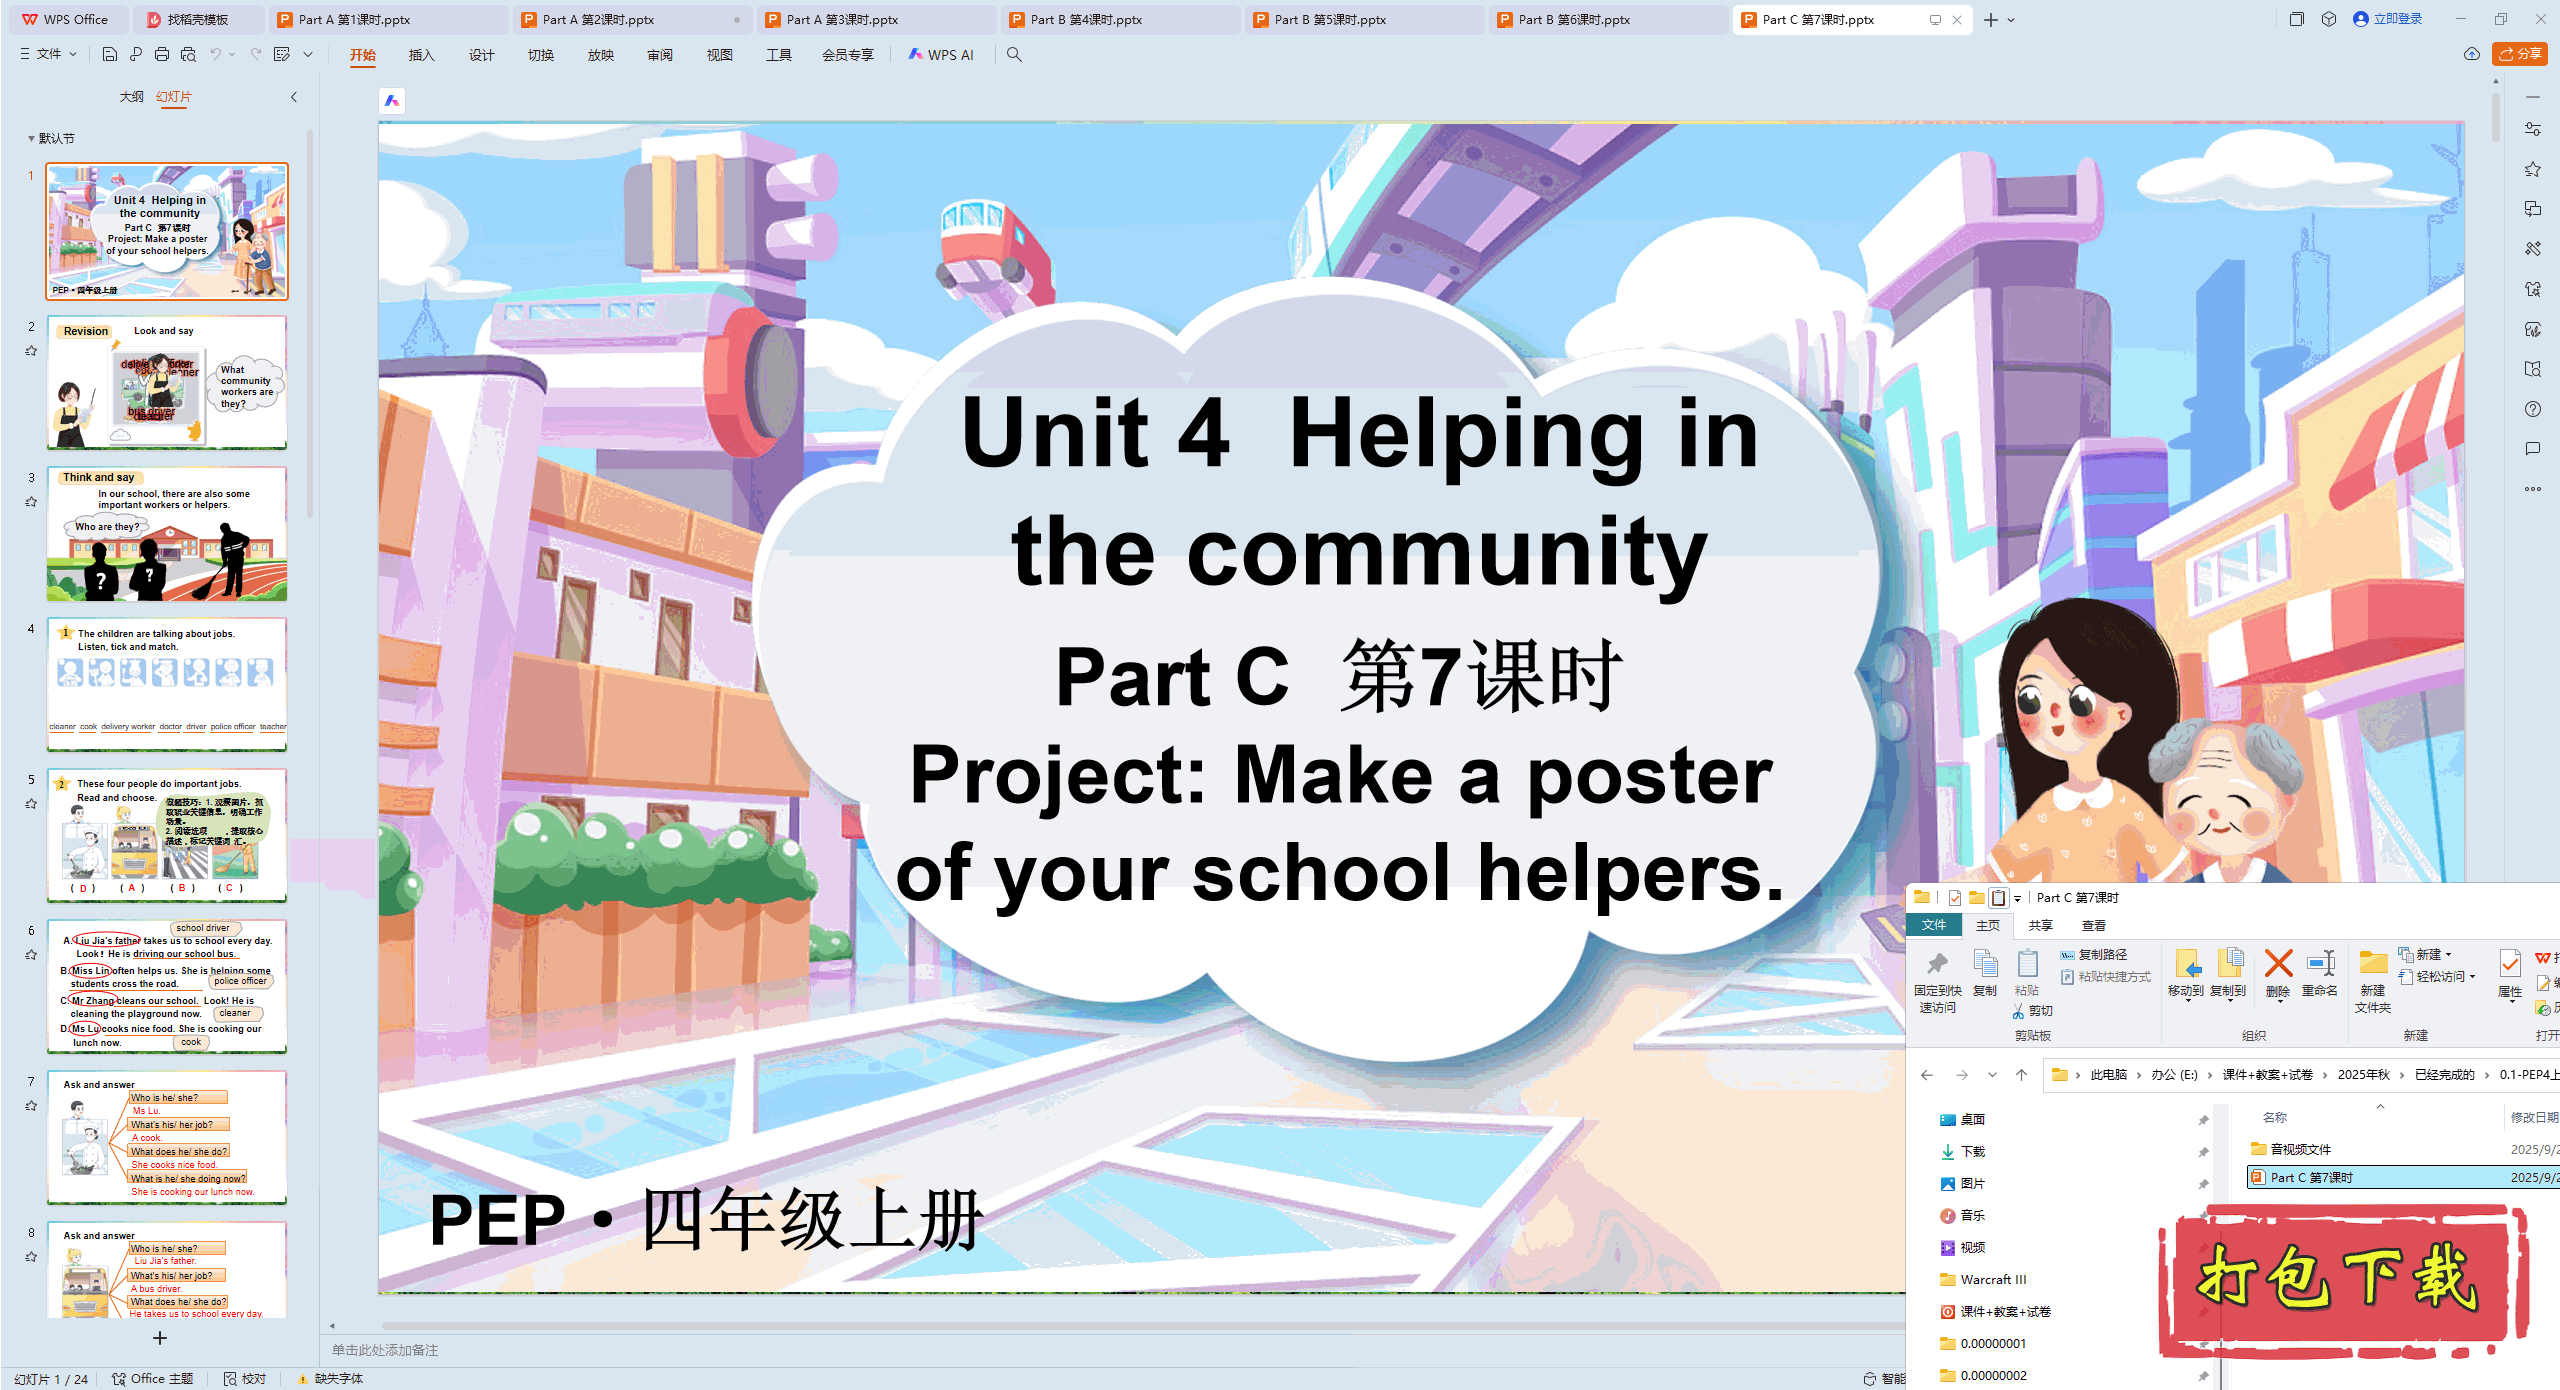2560x1390 pixels.
Task: Save the presentation using the save icon
Action: click(x=110, y=55)
